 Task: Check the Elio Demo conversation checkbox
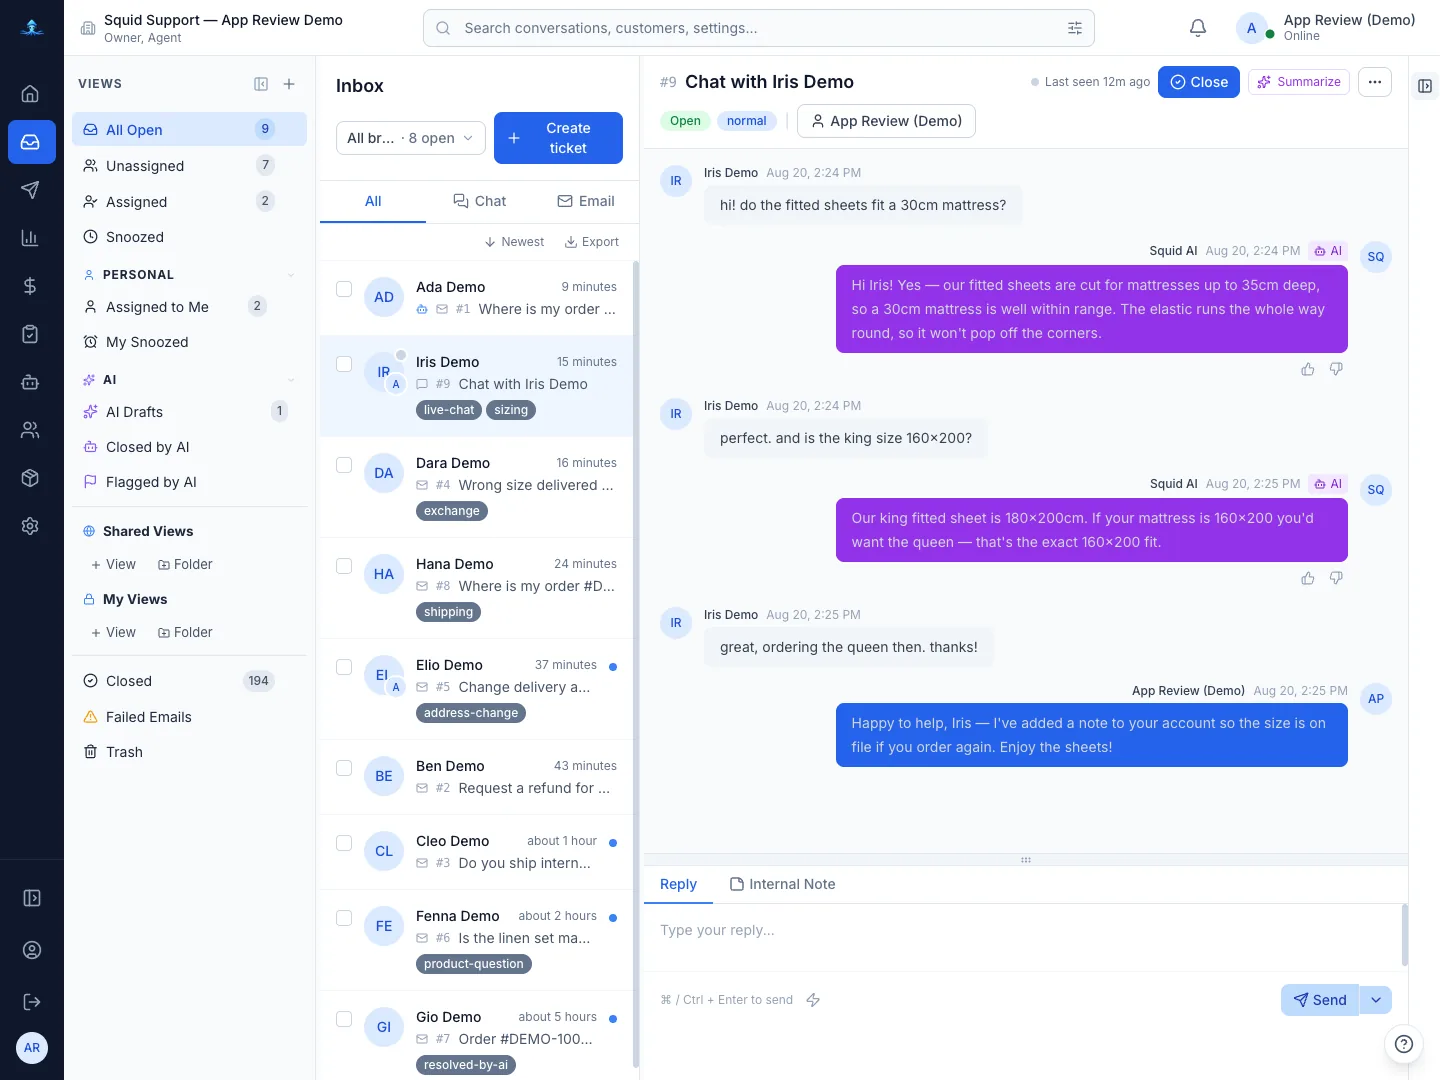[x=344, y=667]
